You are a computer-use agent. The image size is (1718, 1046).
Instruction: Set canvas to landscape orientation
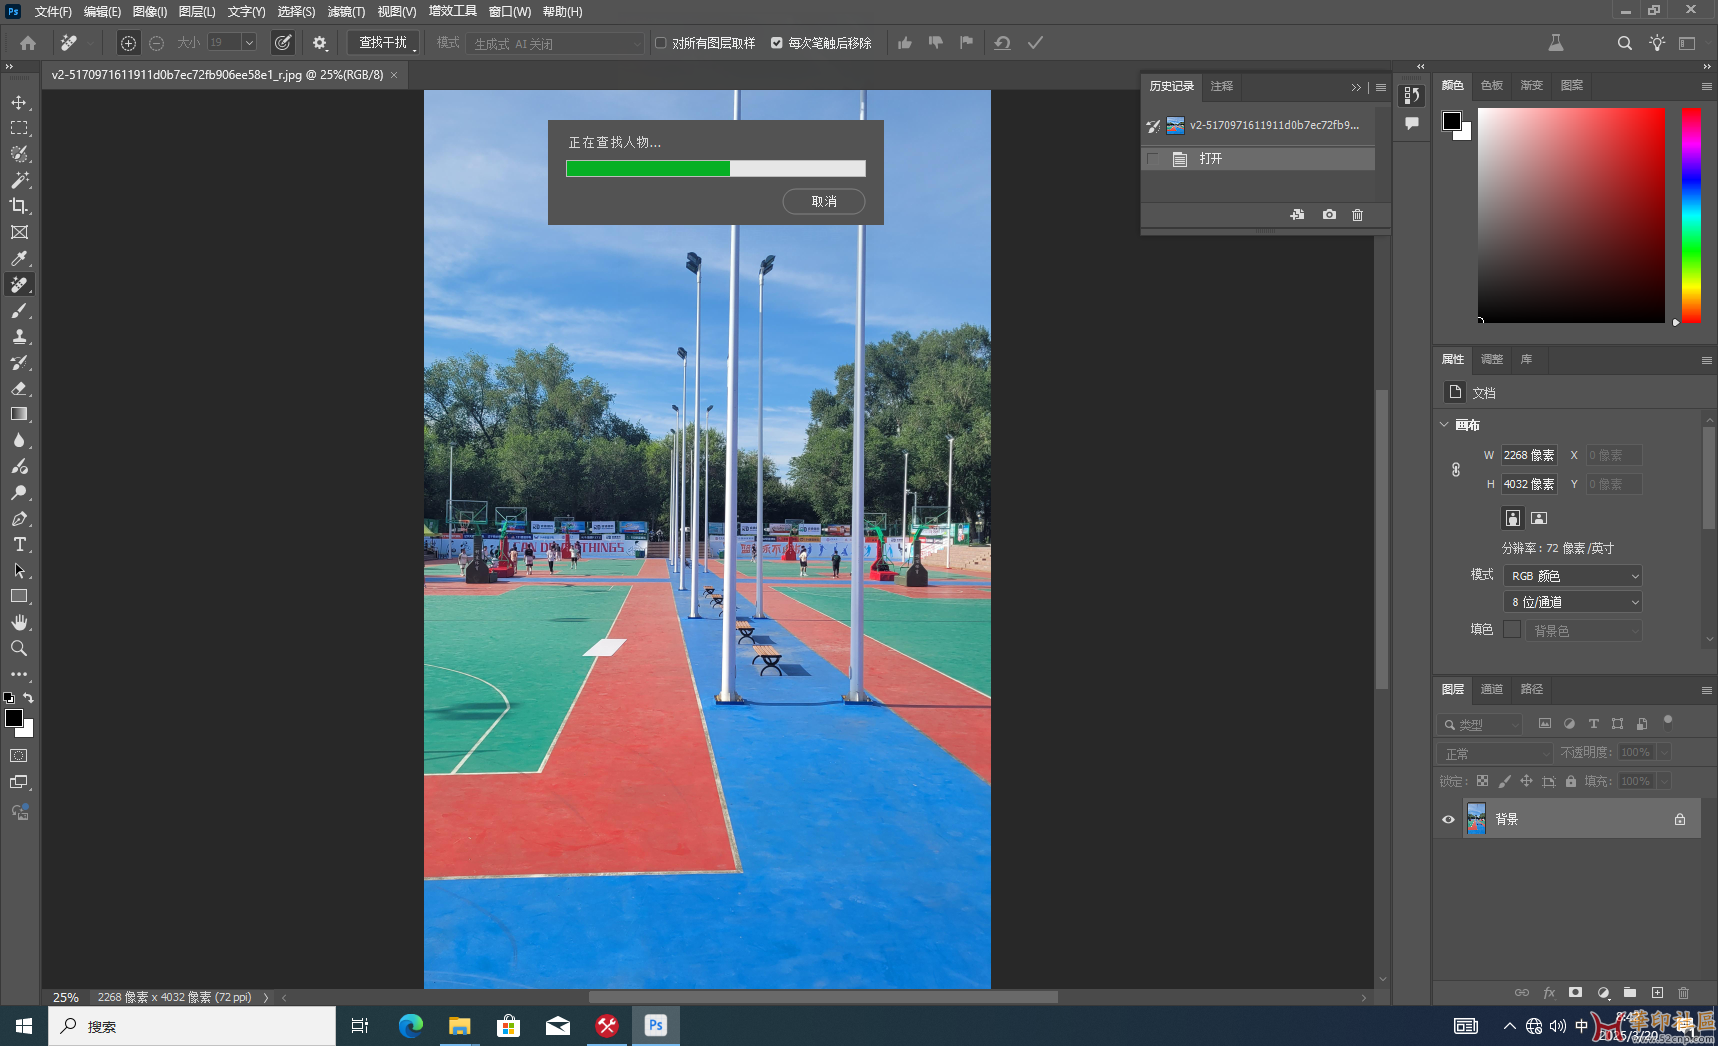click(x=1539, y=518)
